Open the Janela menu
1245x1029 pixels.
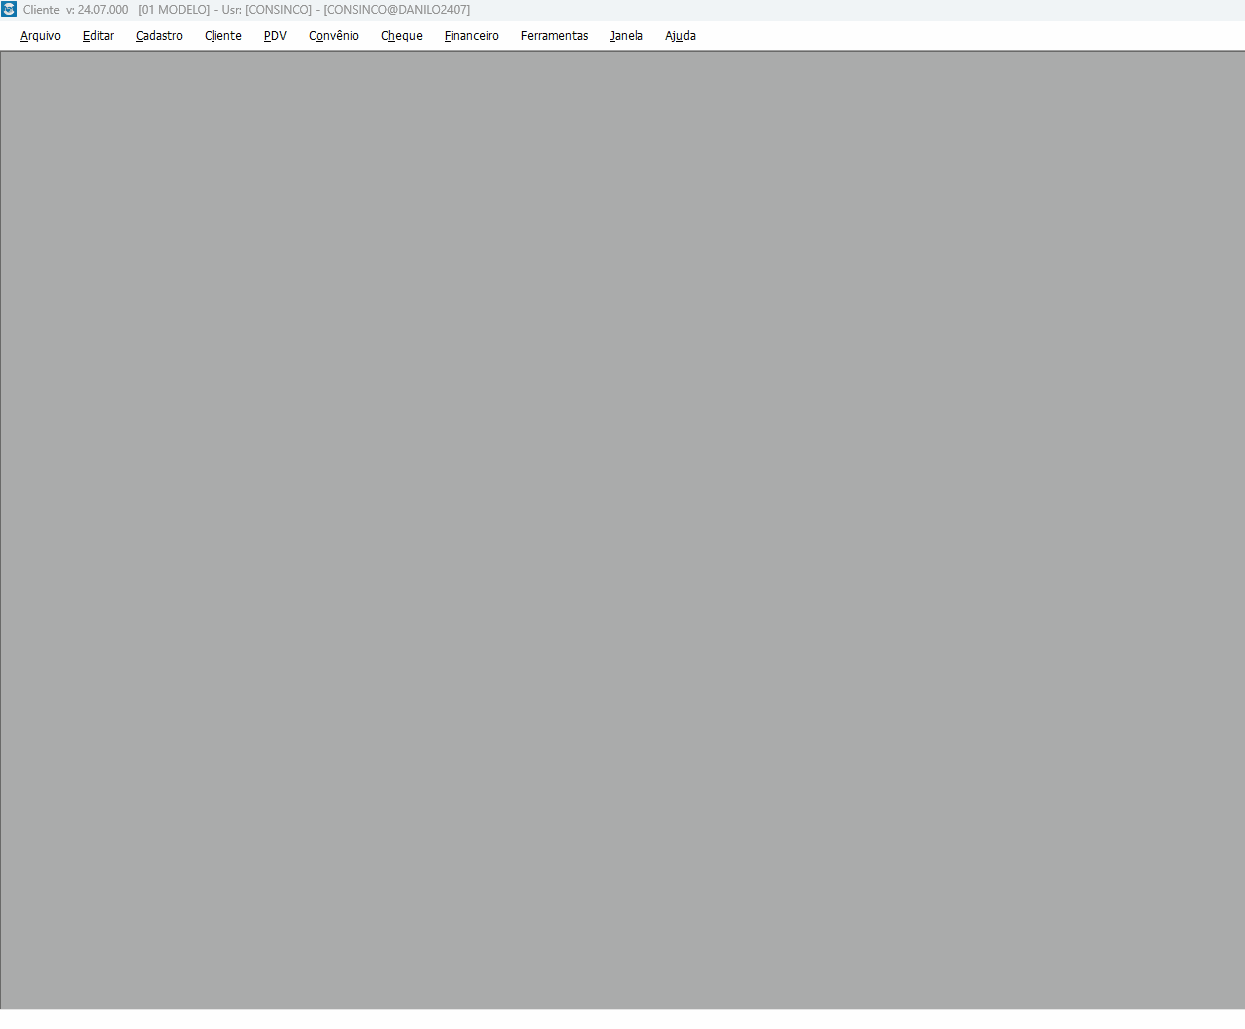click(x=626, y=36)
